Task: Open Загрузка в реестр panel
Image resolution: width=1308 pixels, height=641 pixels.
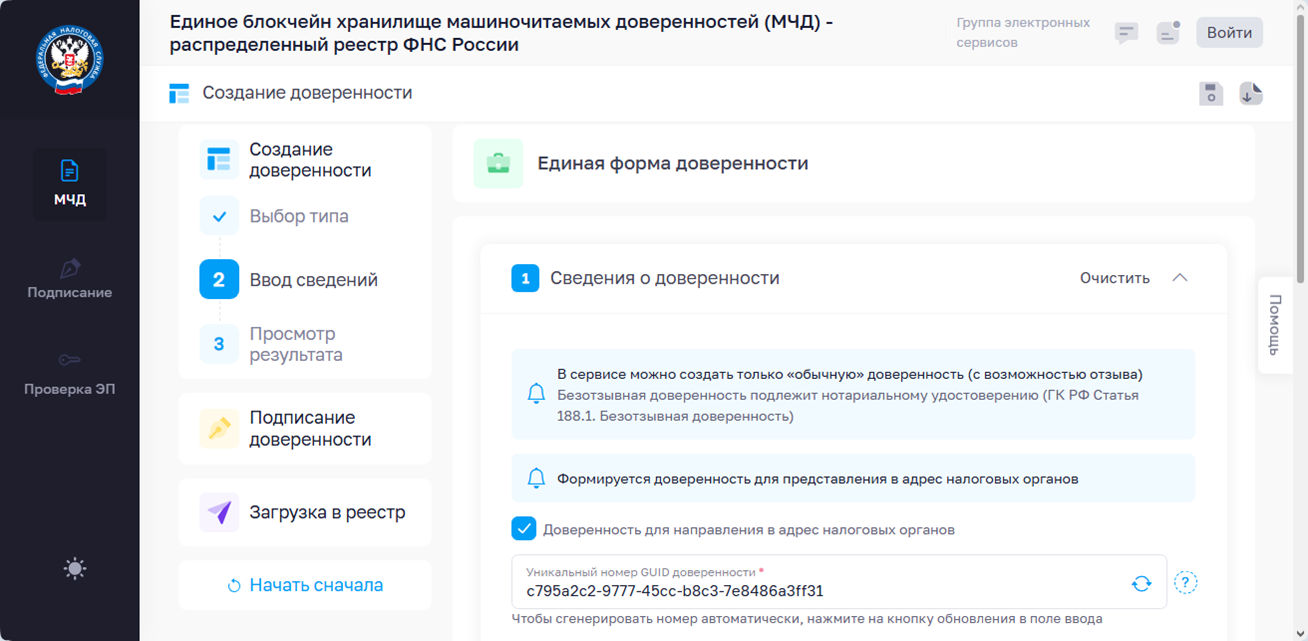Action: 305,513
